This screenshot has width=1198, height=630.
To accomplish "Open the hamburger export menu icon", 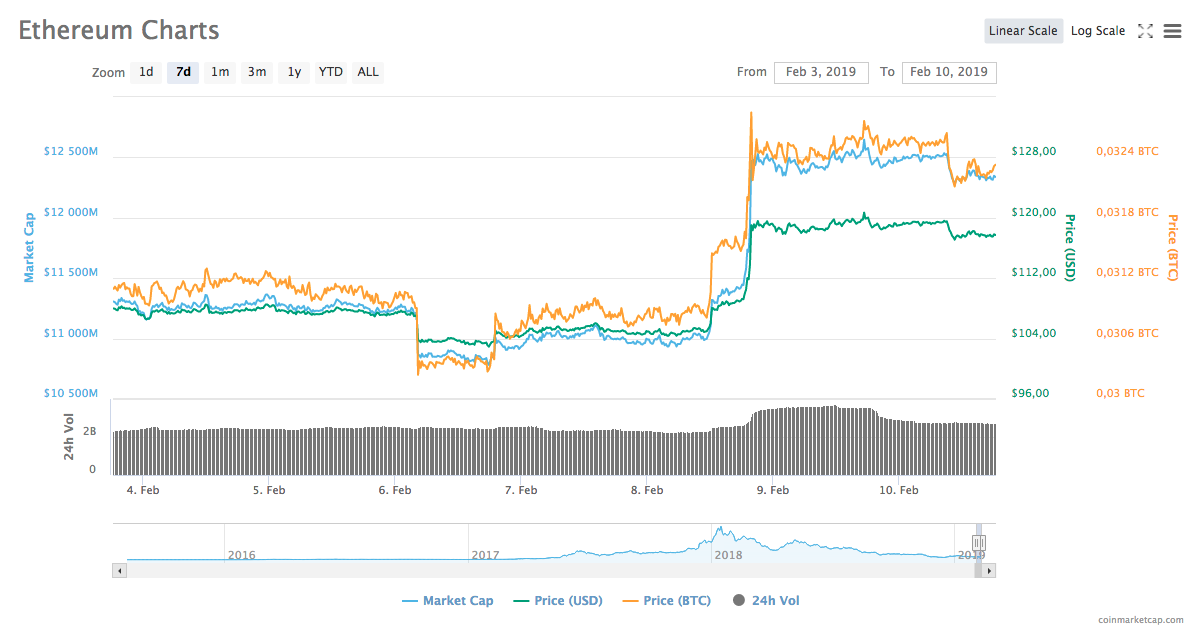I will click(1172, 31).
